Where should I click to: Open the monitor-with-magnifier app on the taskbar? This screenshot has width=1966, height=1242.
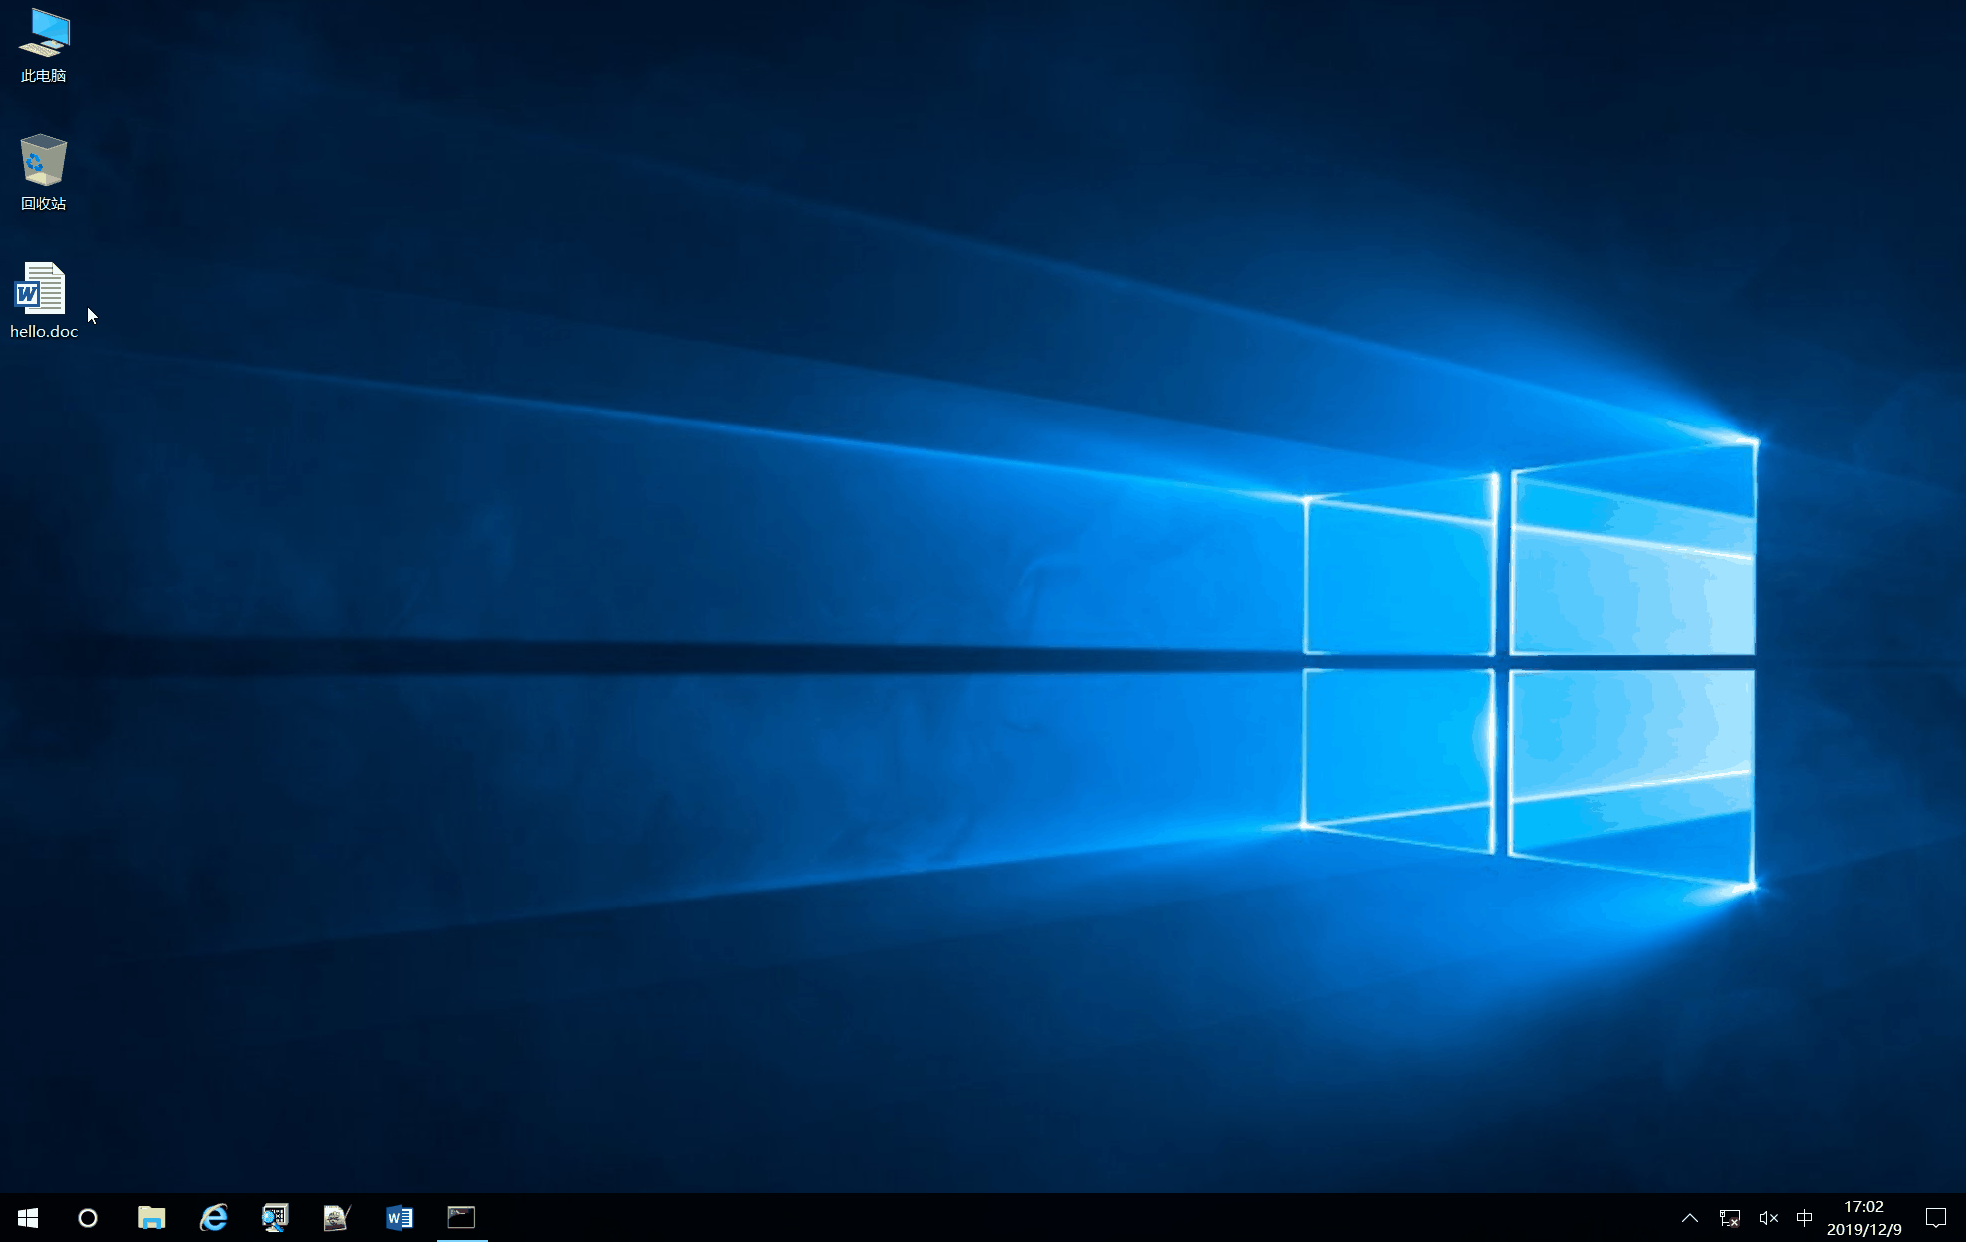pyautogui.click(x=275, y=1217)
